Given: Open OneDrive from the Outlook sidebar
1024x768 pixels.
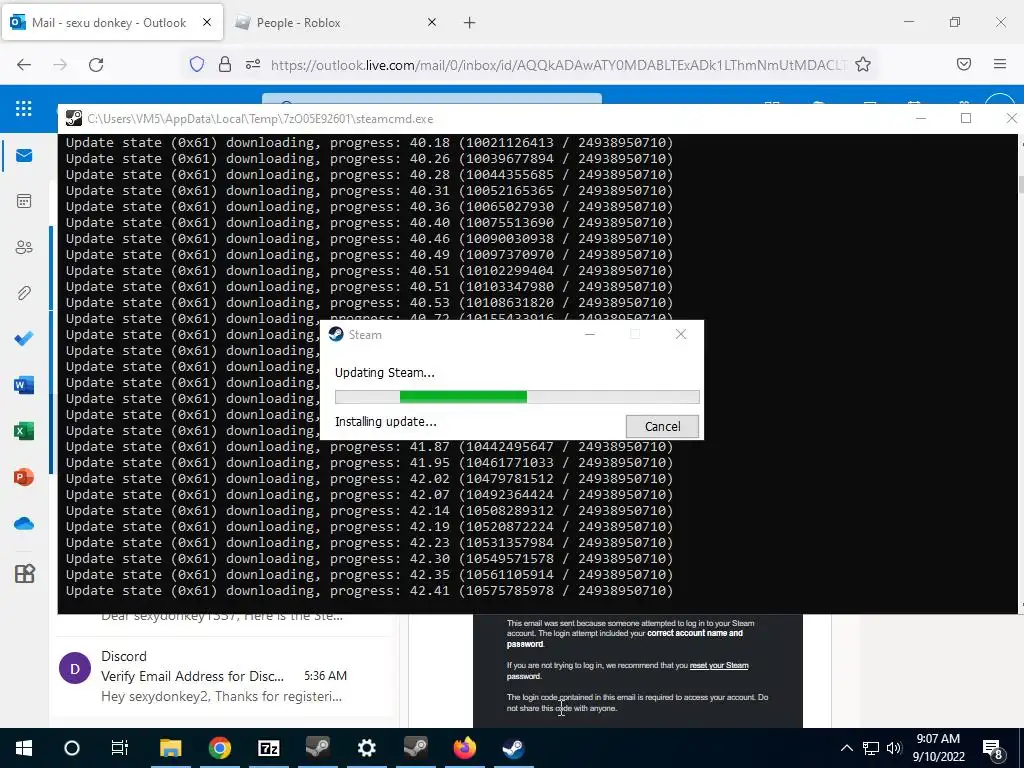Looking at the screenshot, I should (x=24, y=523).
